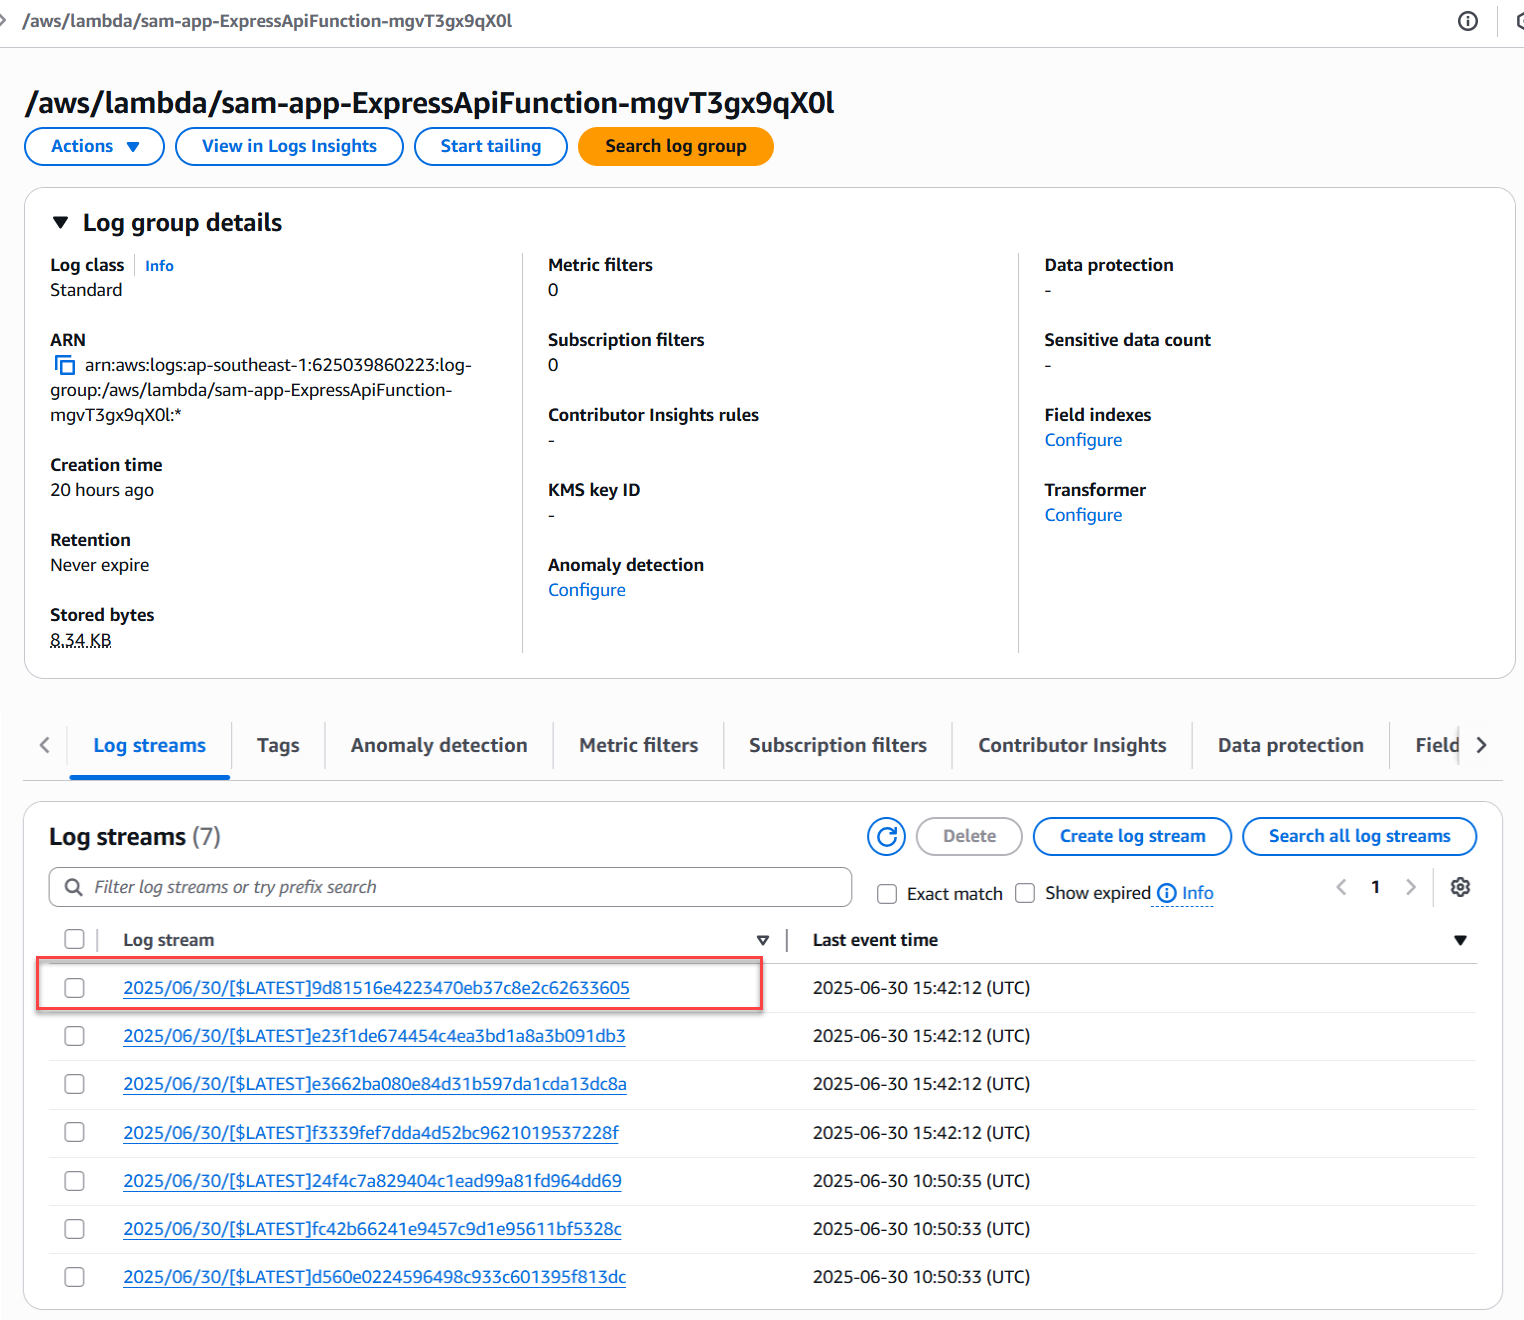The width and height of the screenshot is (1524, 1320).
Task: Sort by the Log stream column arrow
Action: click(x=763, y=940)
